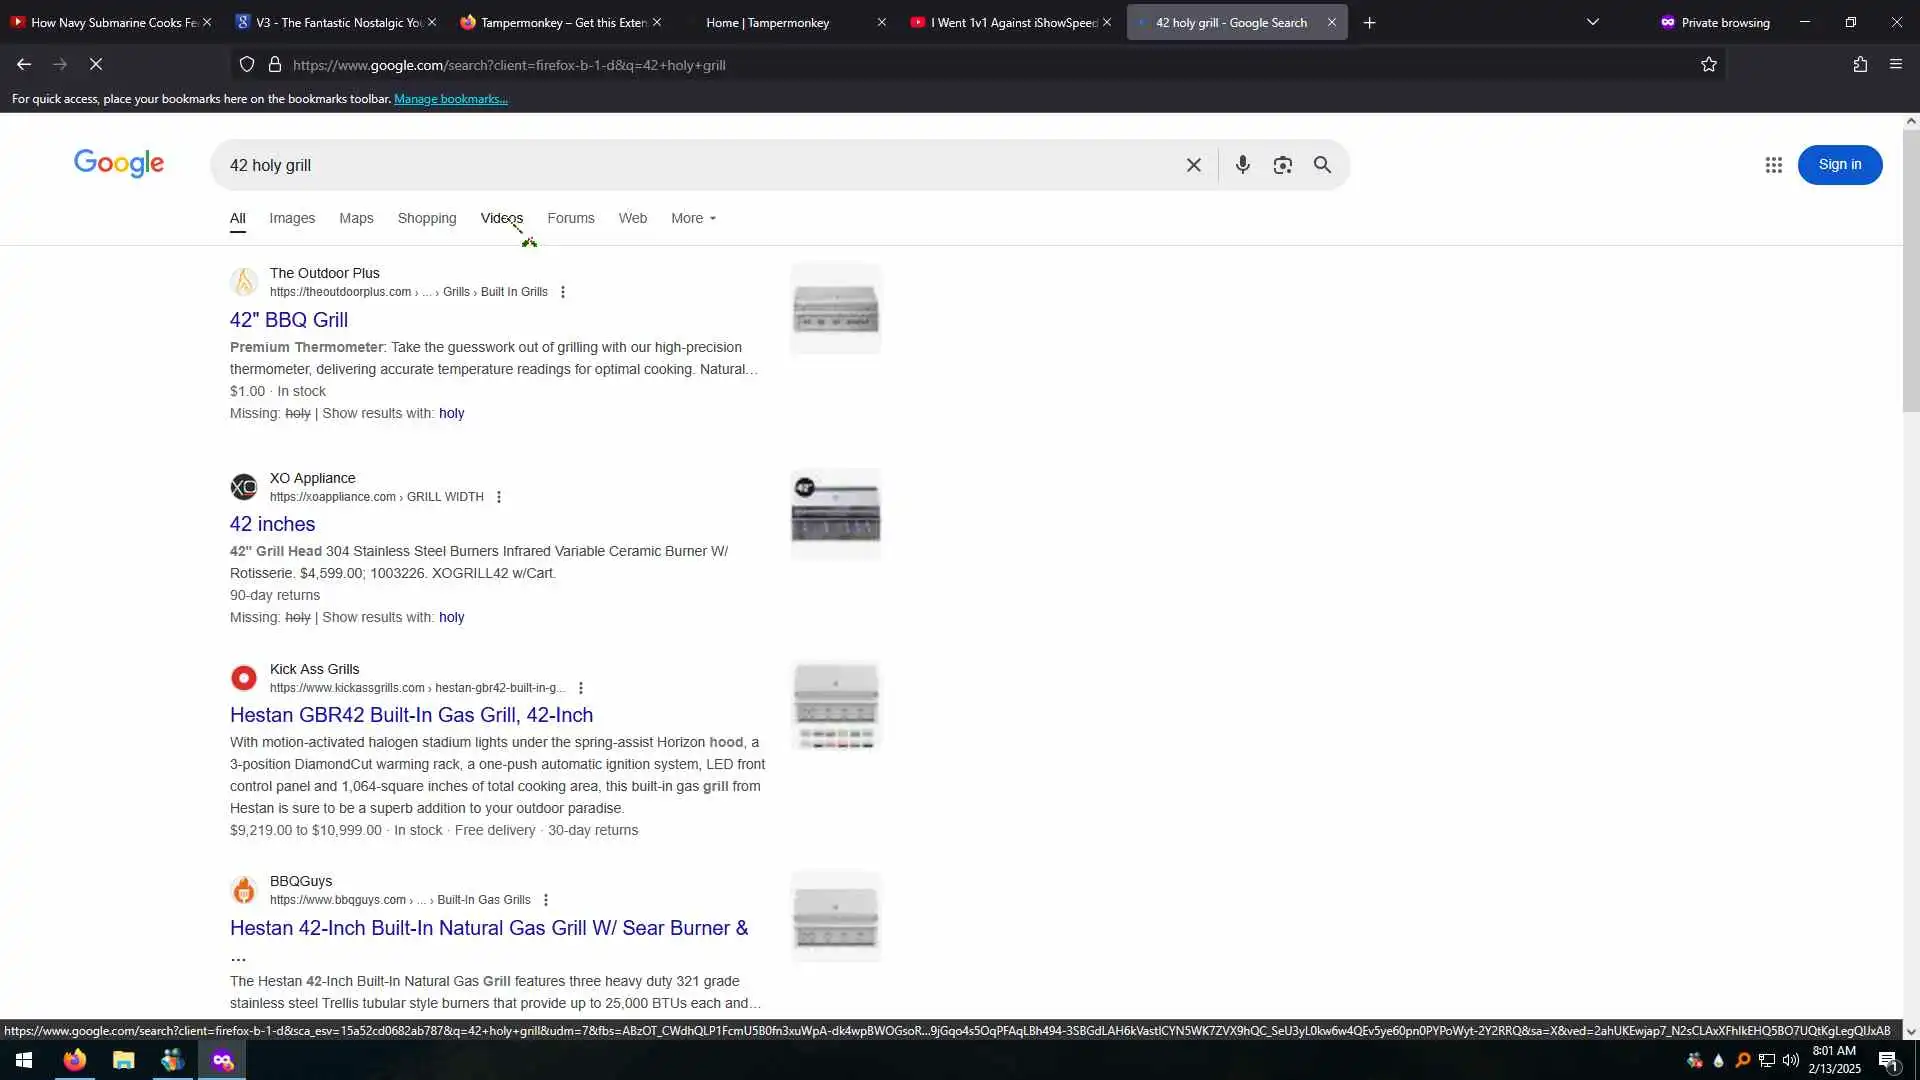Expand the More search filters dropdown
Image resolution: width=1920 pixels, height=1080 pixels.
693,218
